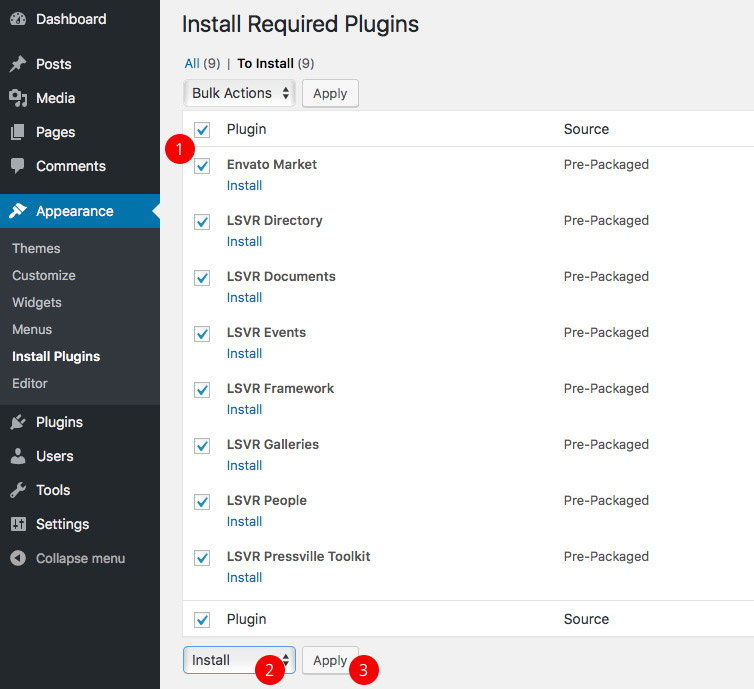Click the Comments speech bubble icon

[x=18, y=166]
